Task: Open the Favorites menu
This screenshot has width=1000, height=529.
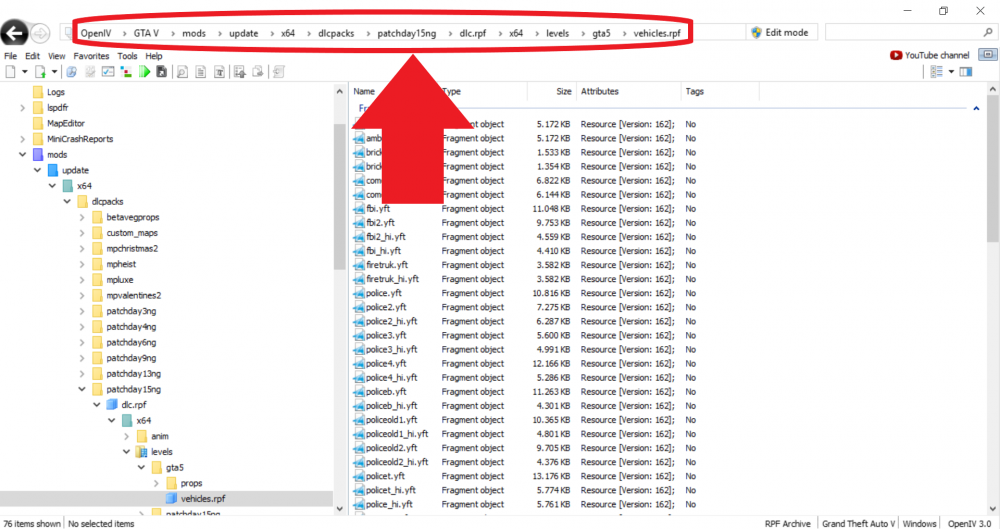Action: click(x=91, y=56)
